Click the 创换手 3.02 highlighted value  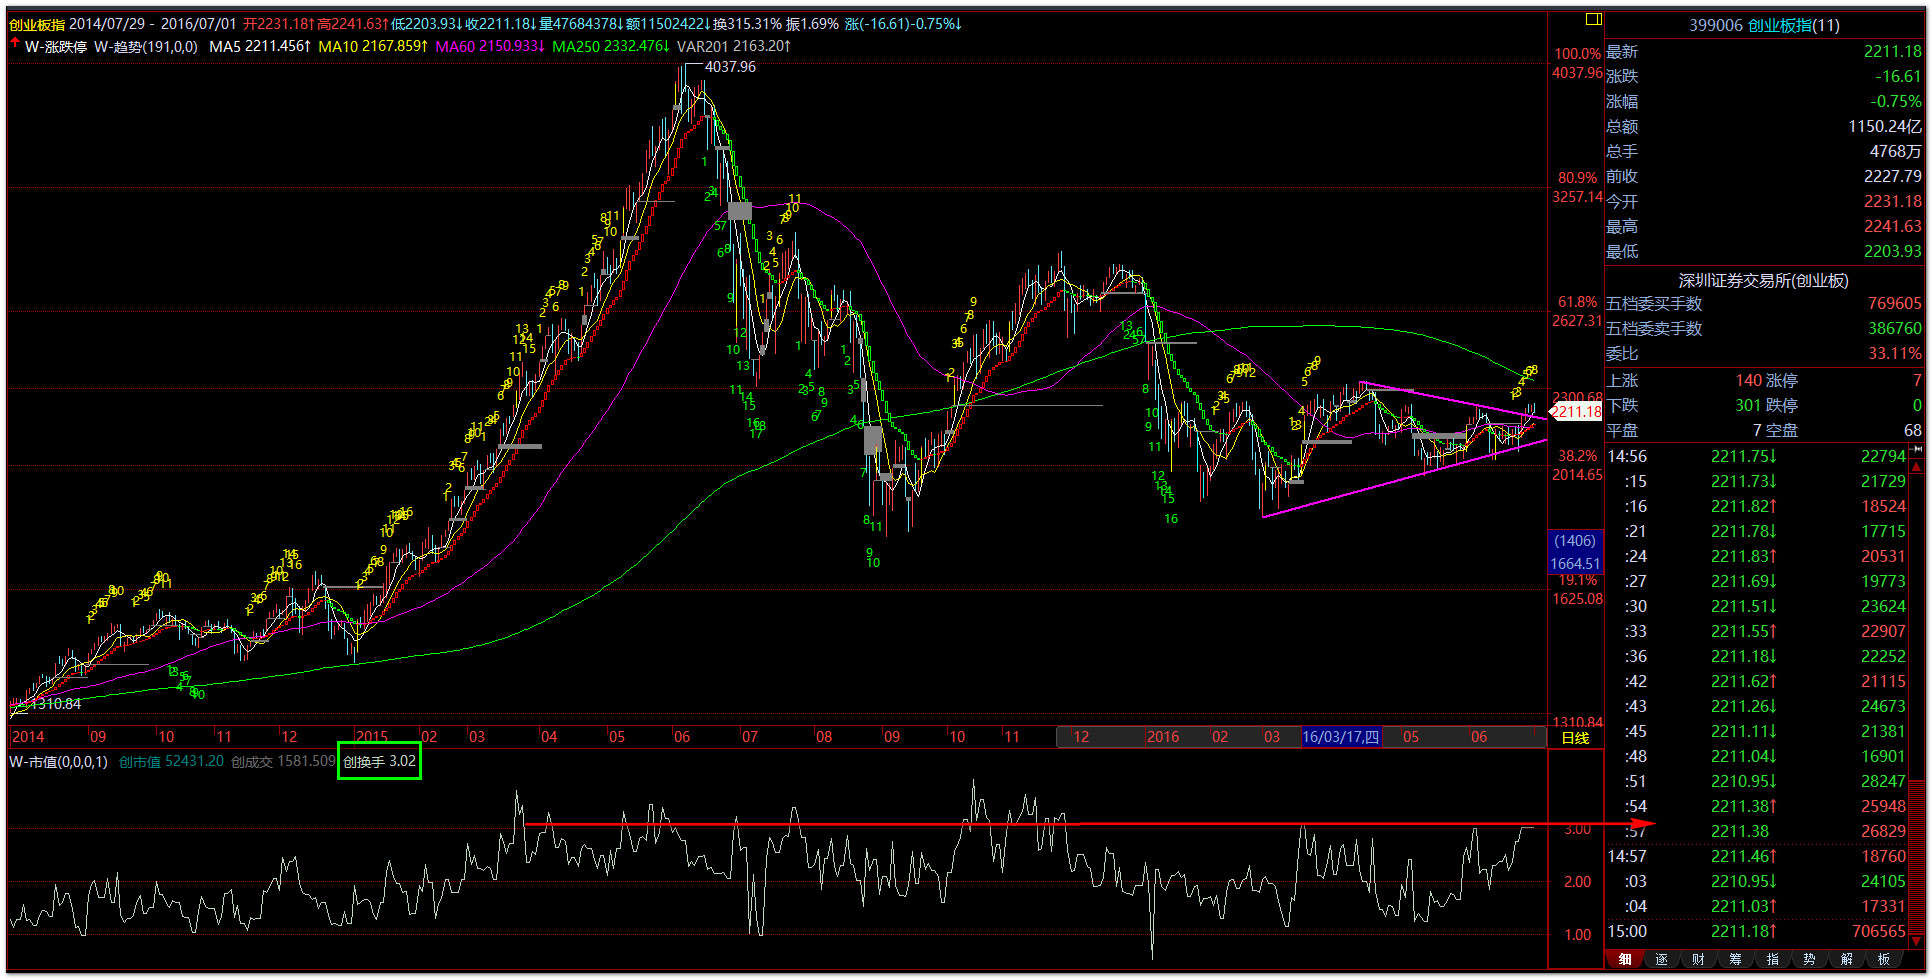(x=379, y=762)
